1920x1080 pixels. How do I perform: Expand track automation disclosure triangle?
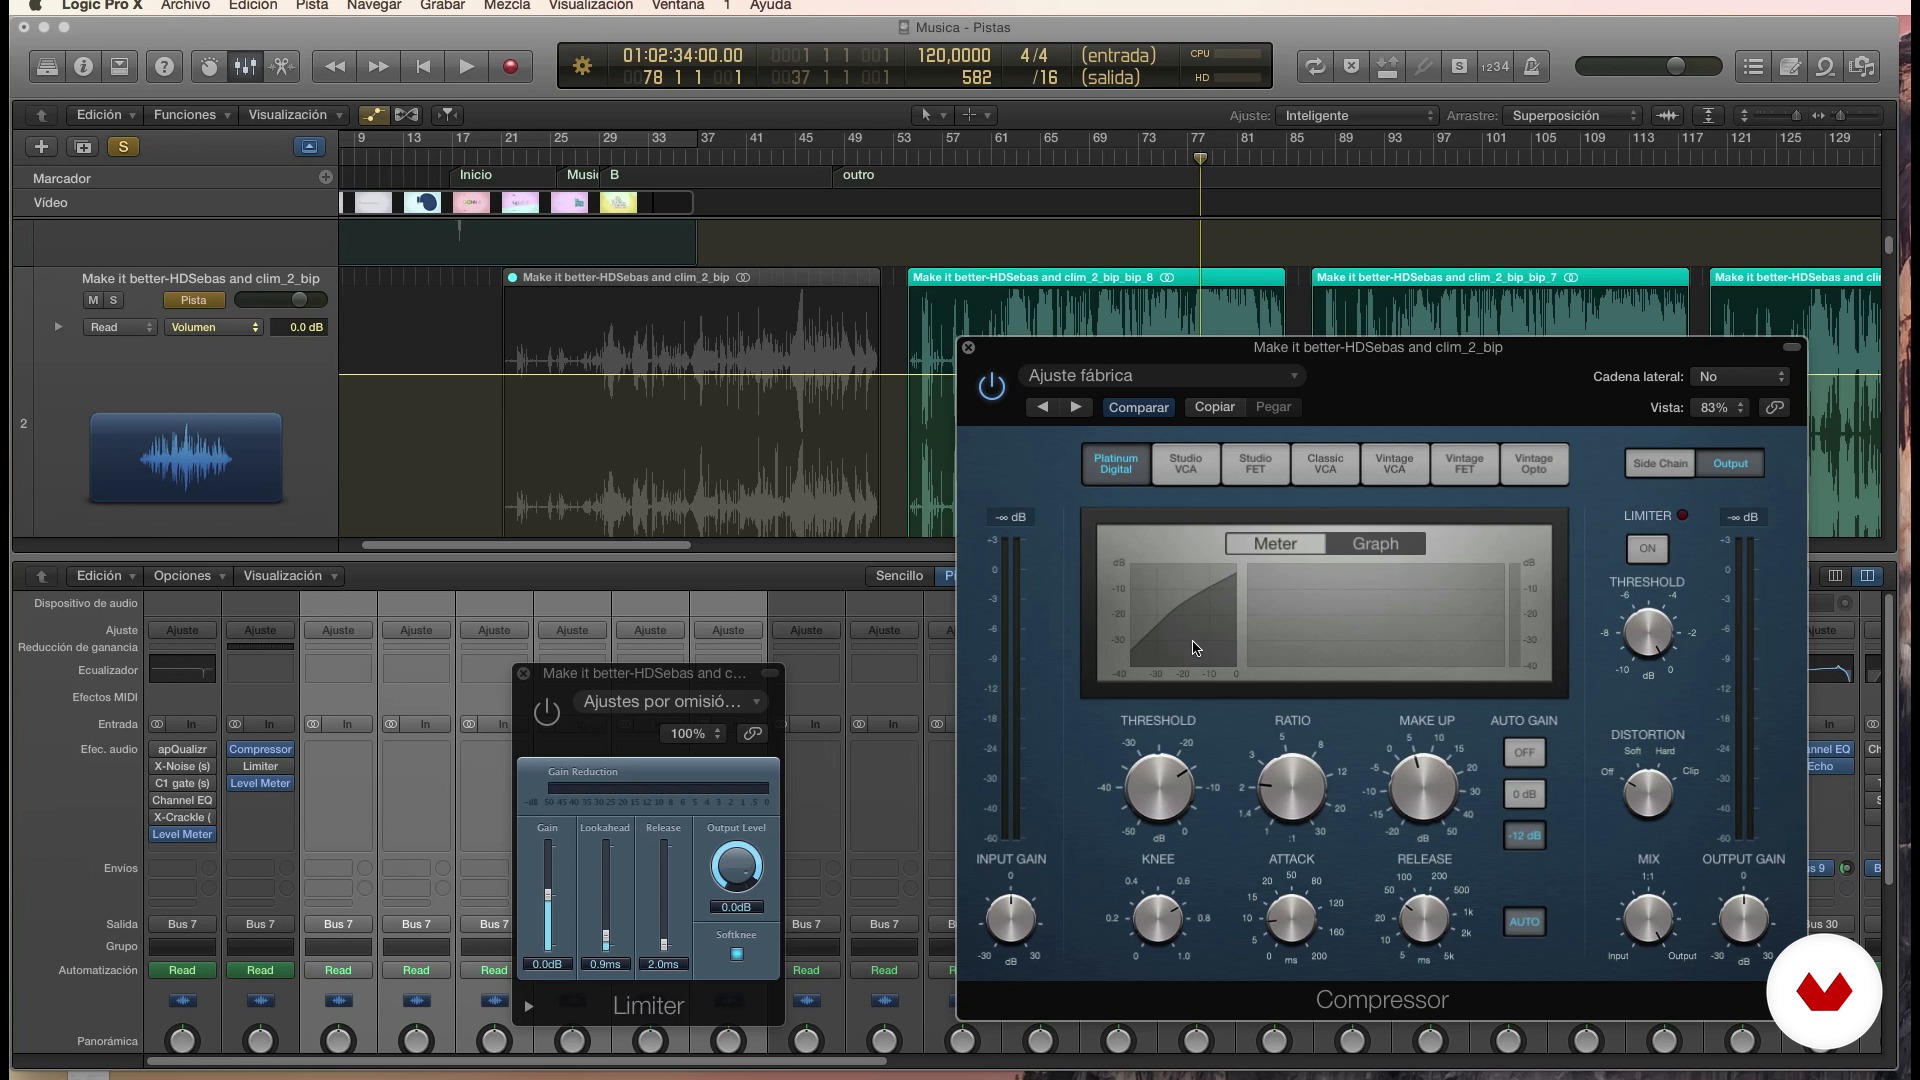58,327
